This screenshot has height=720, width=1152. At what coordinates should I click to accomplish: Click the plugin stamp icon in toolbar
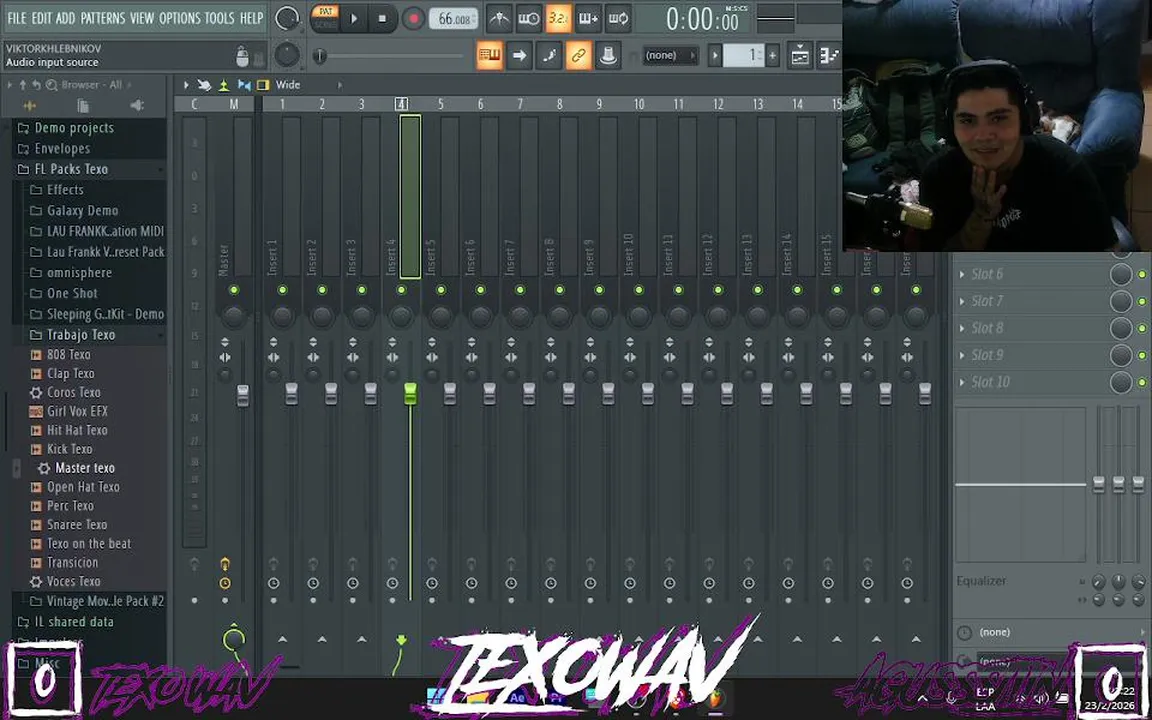[608, 55]
